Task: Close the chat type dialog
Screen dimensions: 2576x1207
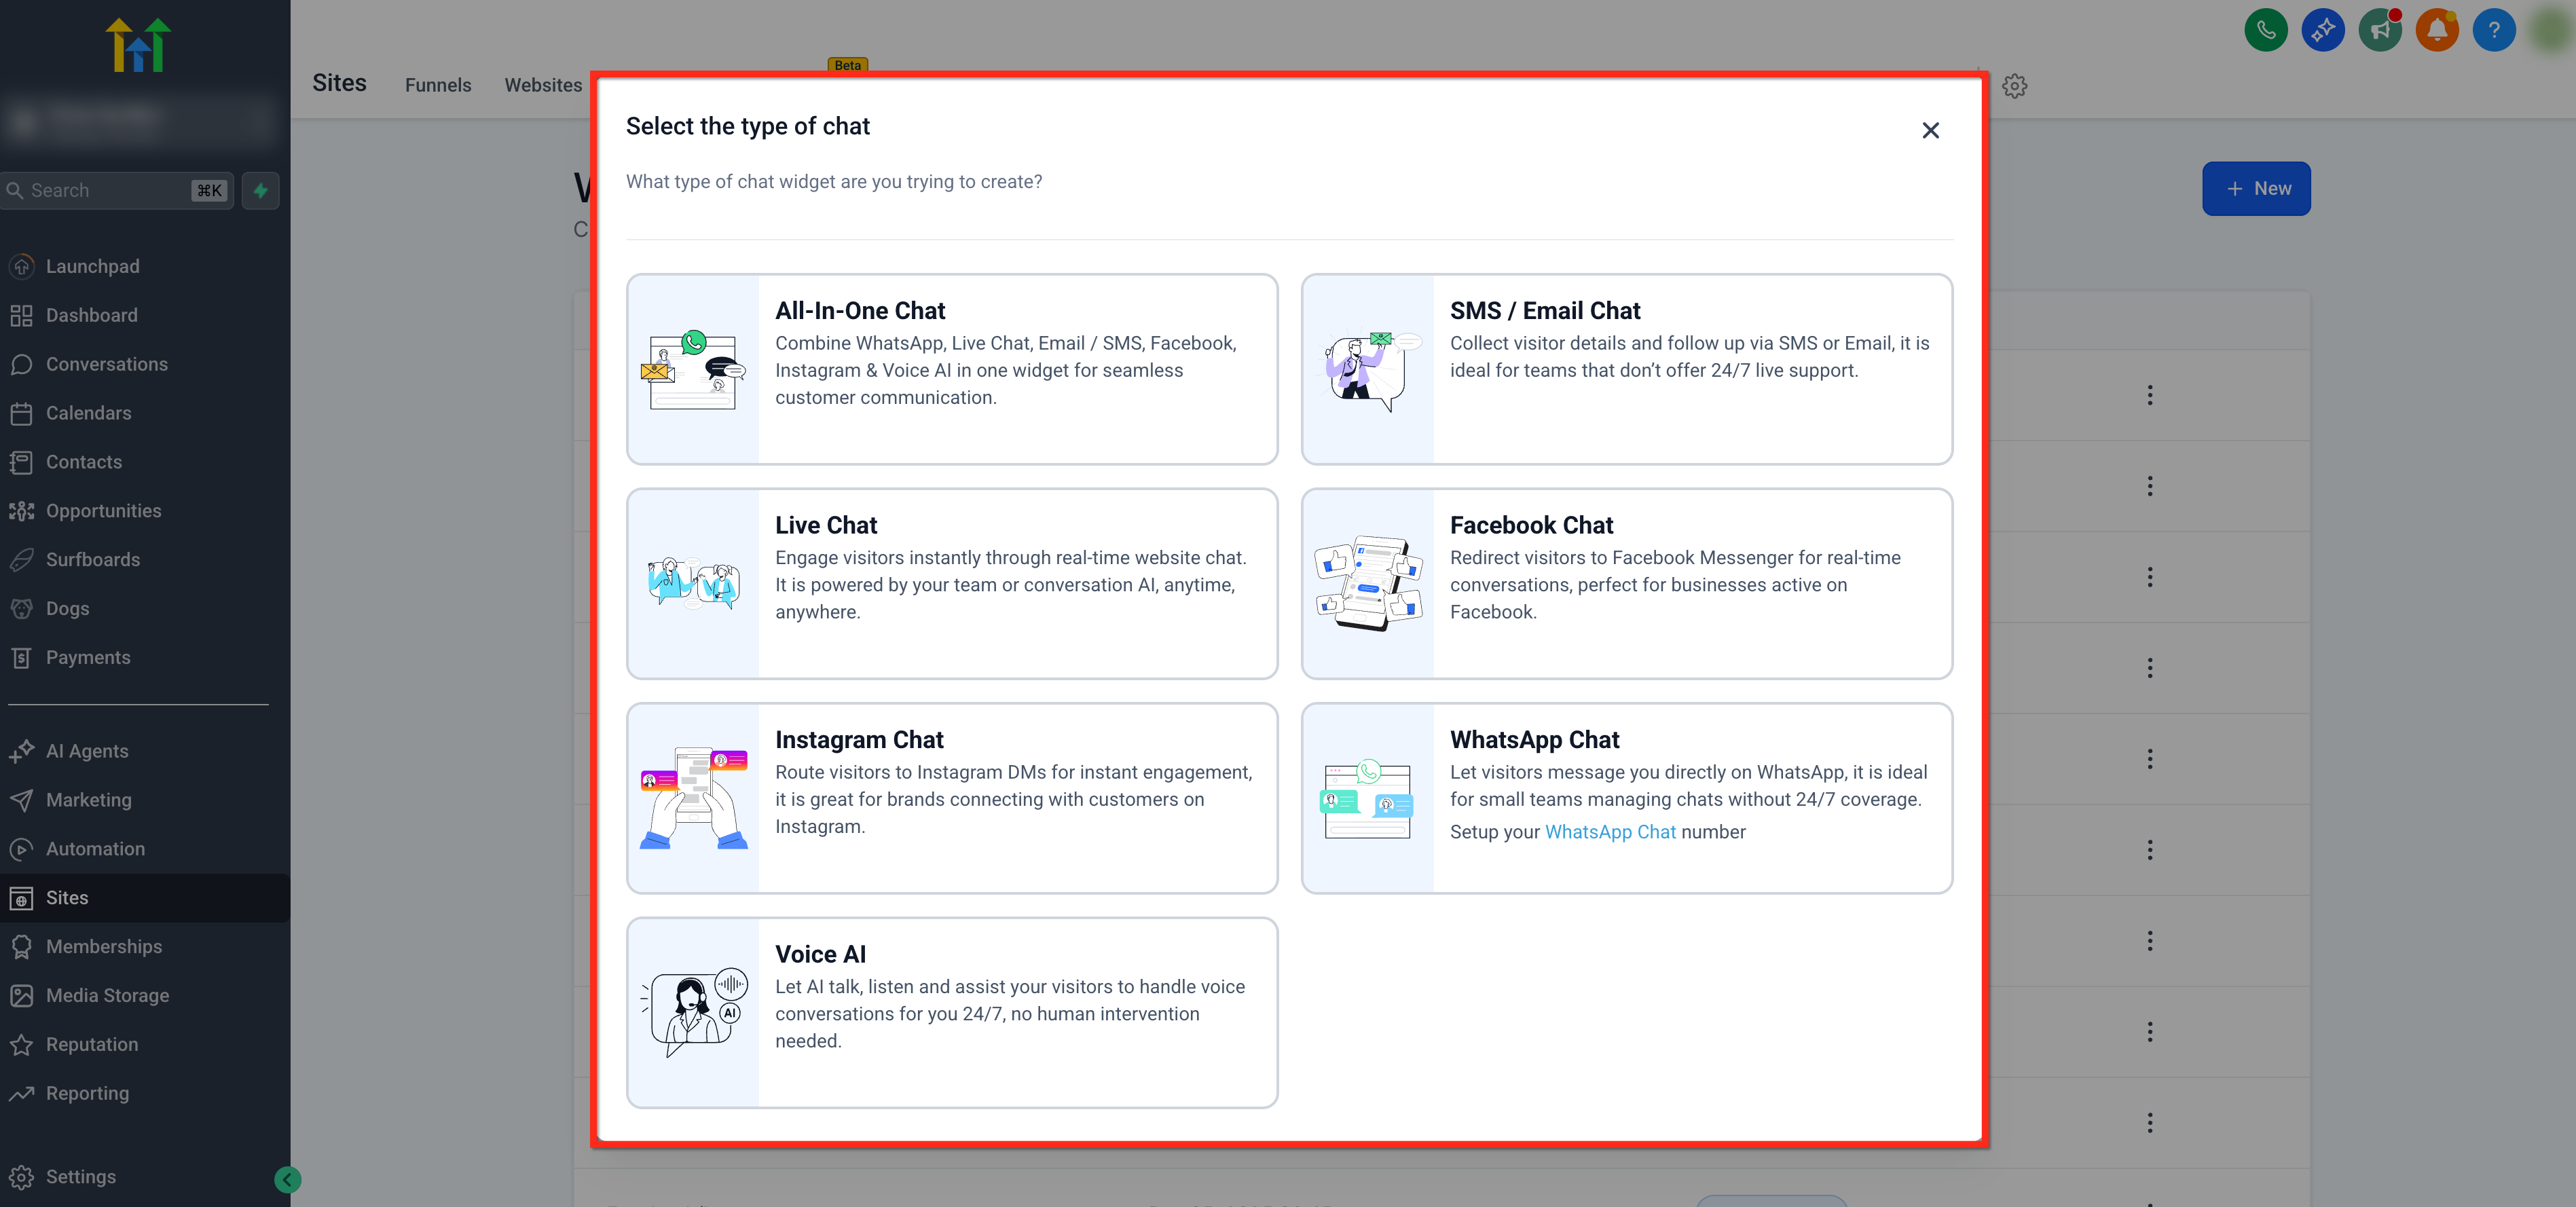Action: 1930,131
